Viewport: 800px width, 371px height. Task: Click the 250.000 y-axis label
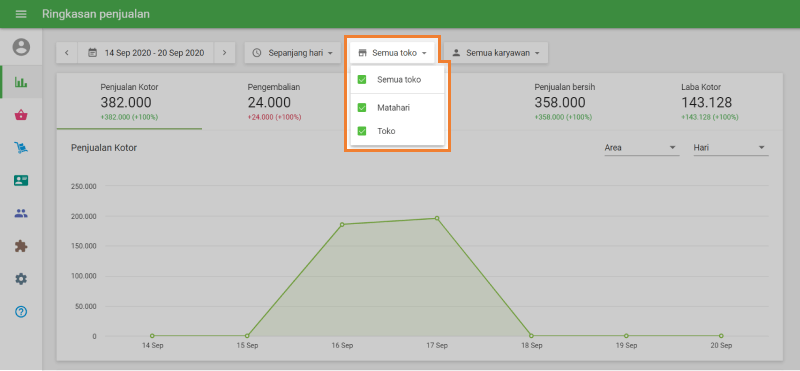tap(84, 186)
